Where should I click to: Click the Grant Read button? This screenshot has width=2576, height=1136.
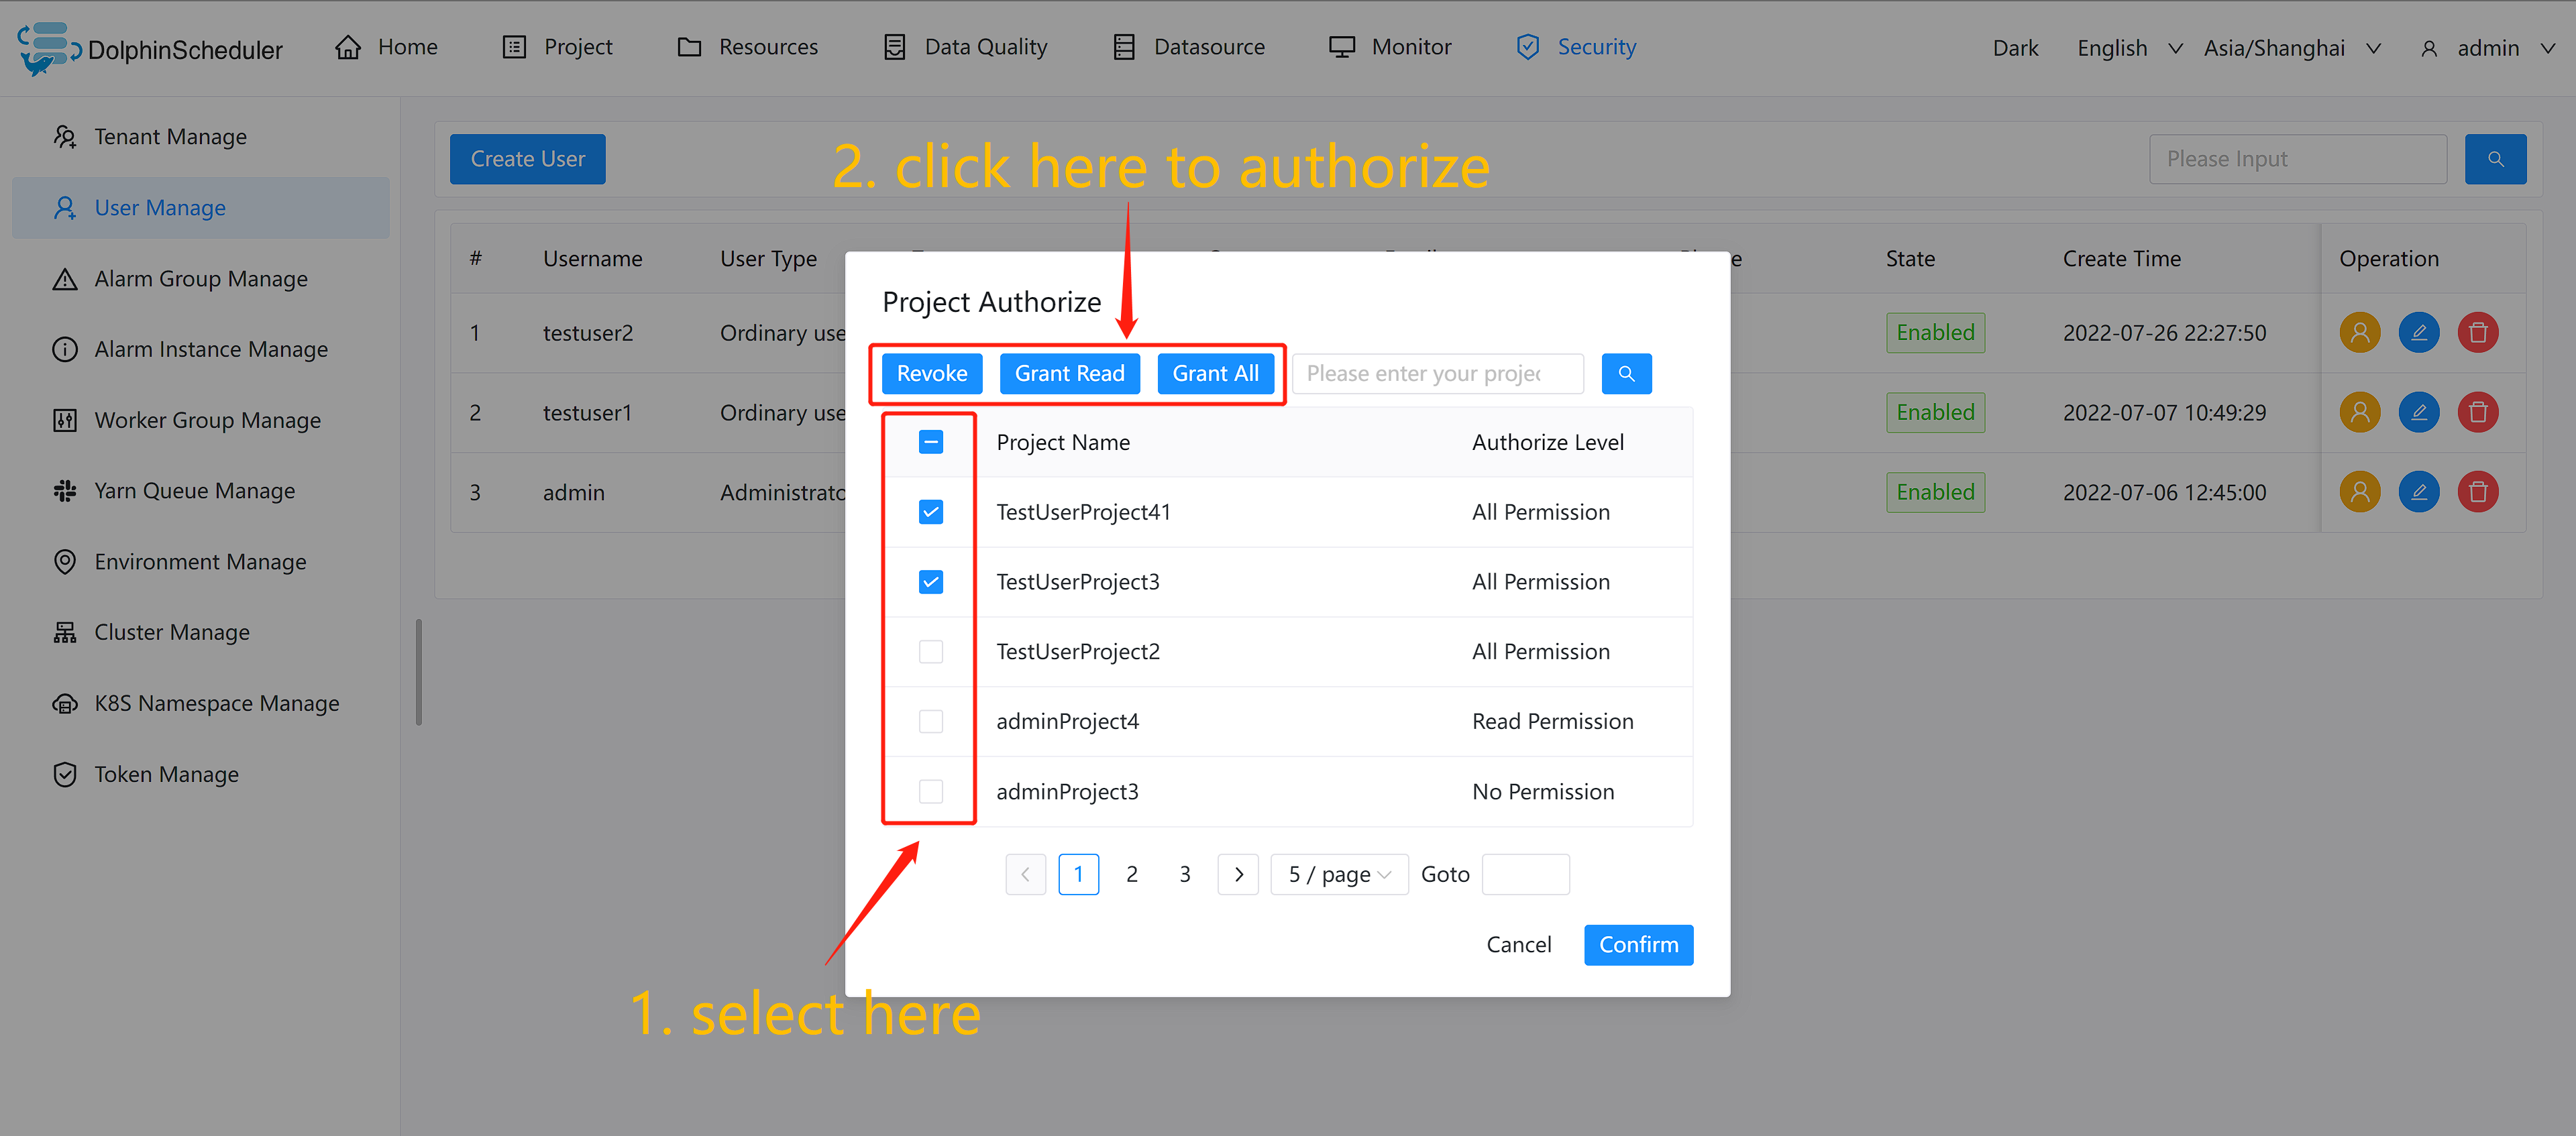coord(1069,373)
